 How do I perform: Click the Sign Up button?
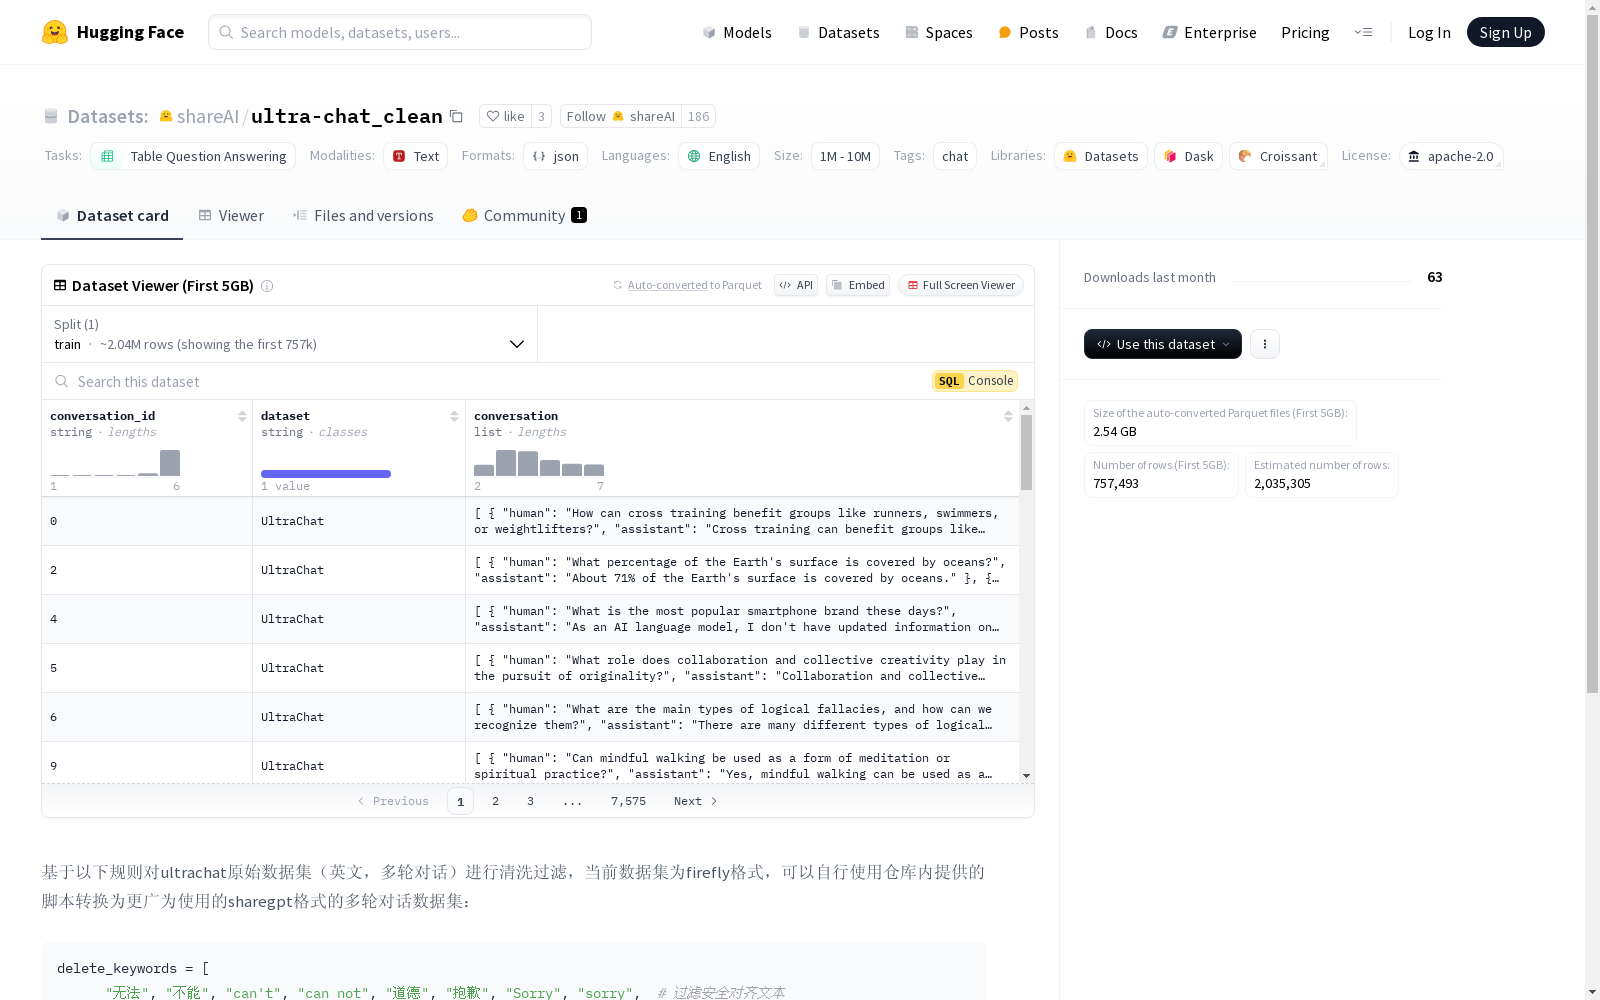pos(1505,32)
